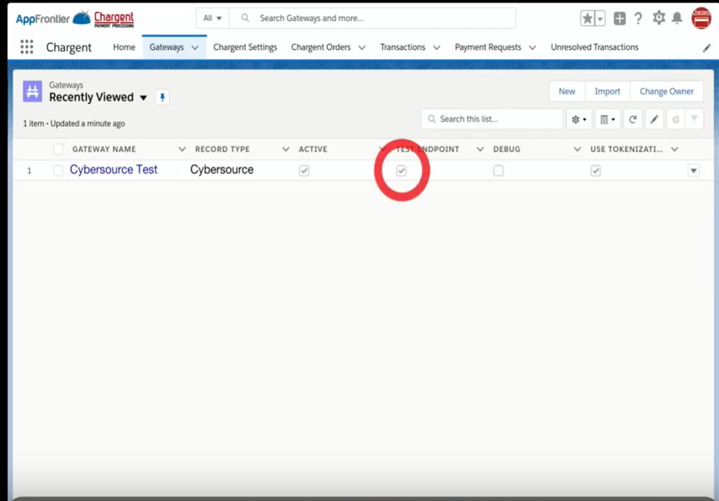
Task: Toggle the select-all rows checkbox
Action: point(58,149)
